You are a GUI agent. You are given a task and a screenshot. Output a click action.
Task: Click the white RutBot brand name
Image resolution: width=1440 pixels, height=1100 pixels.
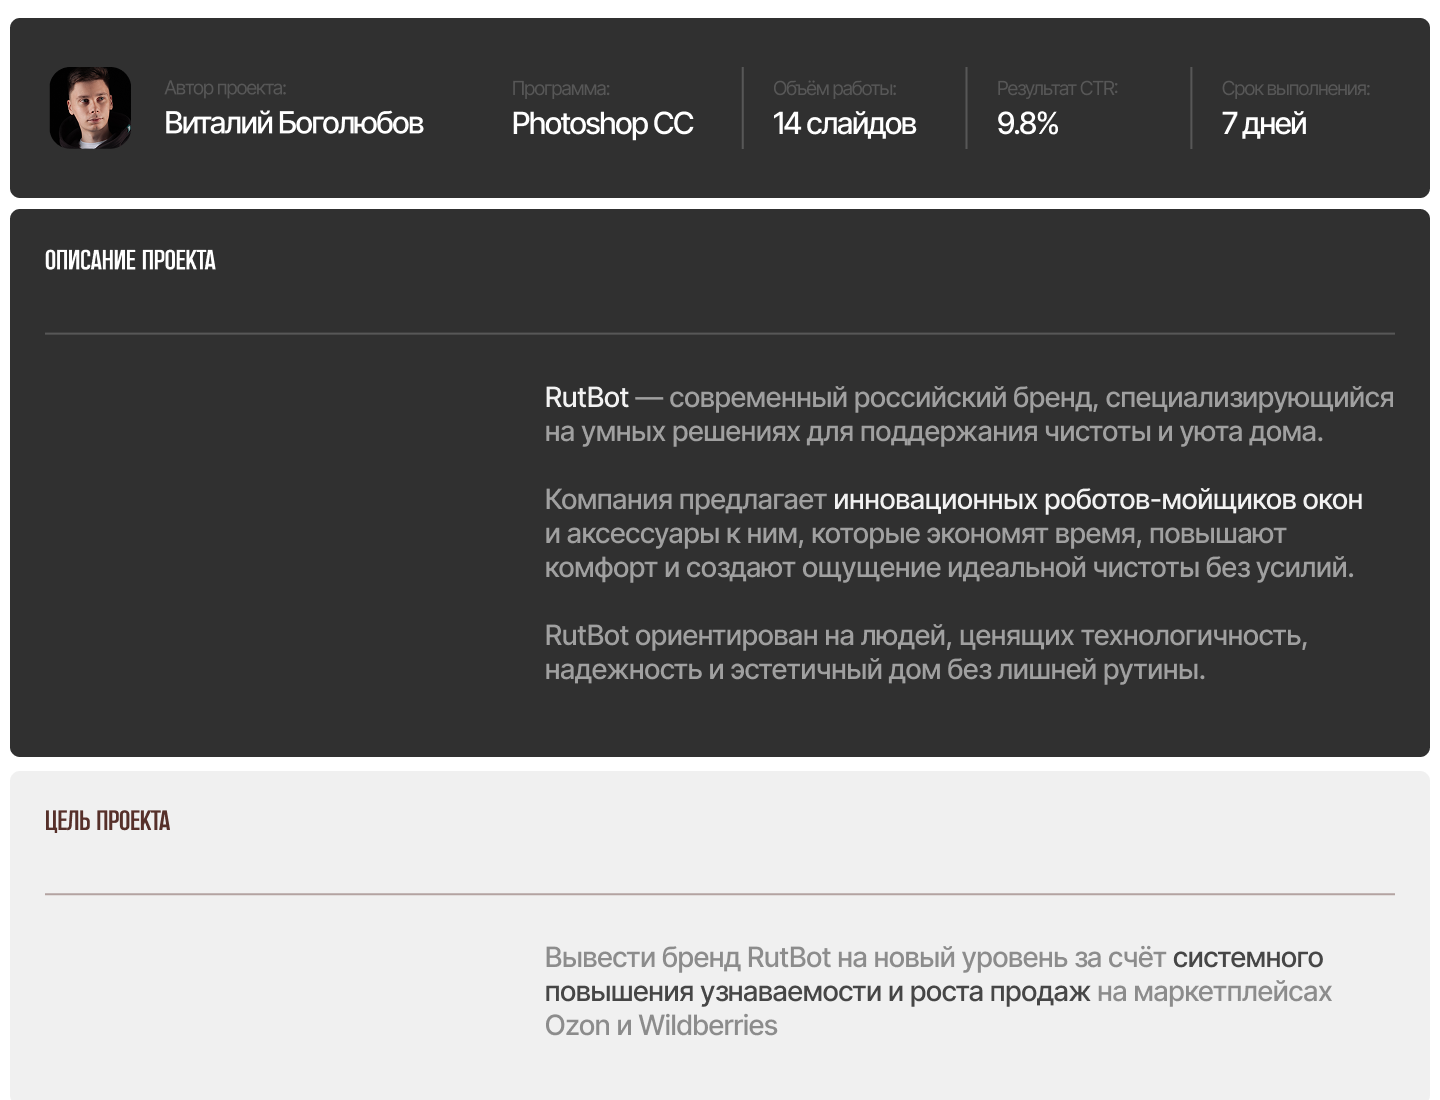586,398
